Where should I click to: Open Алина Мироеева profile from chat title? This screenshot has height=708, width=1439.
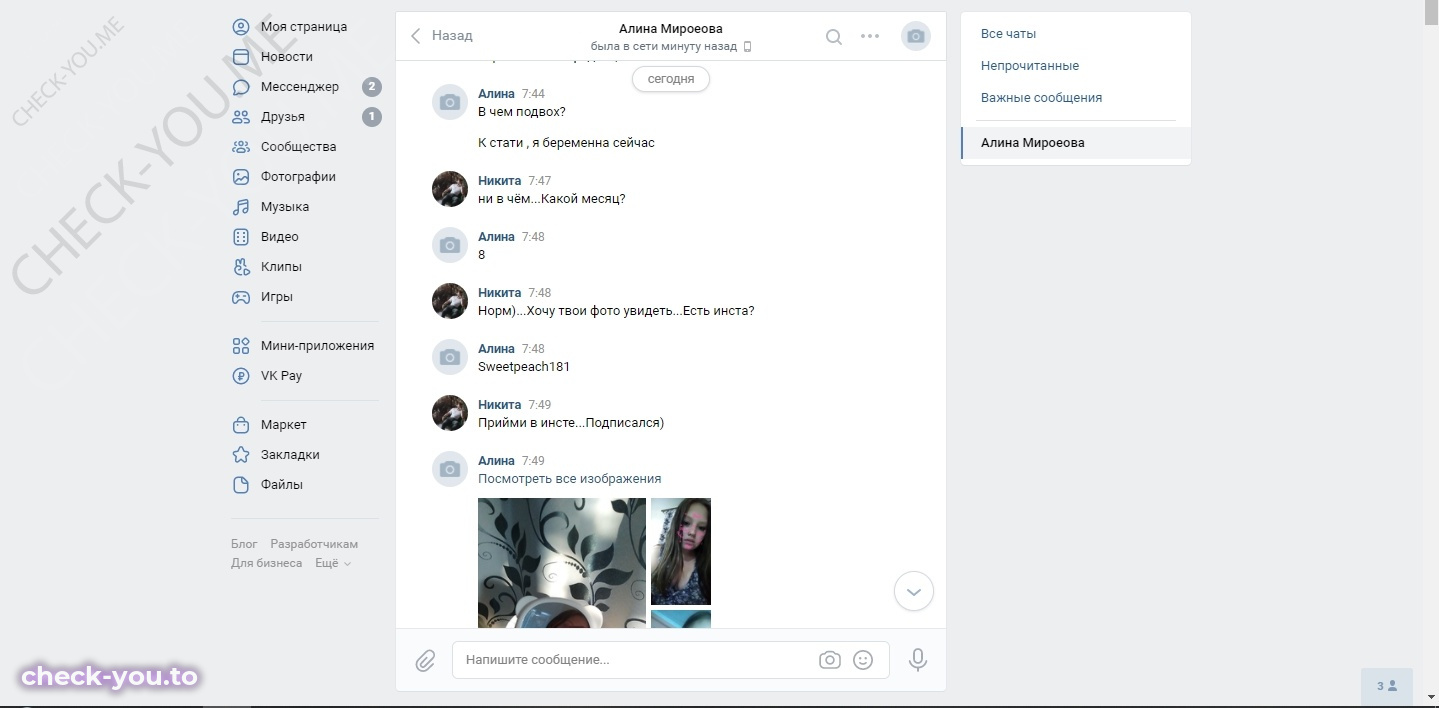[671, 29]
